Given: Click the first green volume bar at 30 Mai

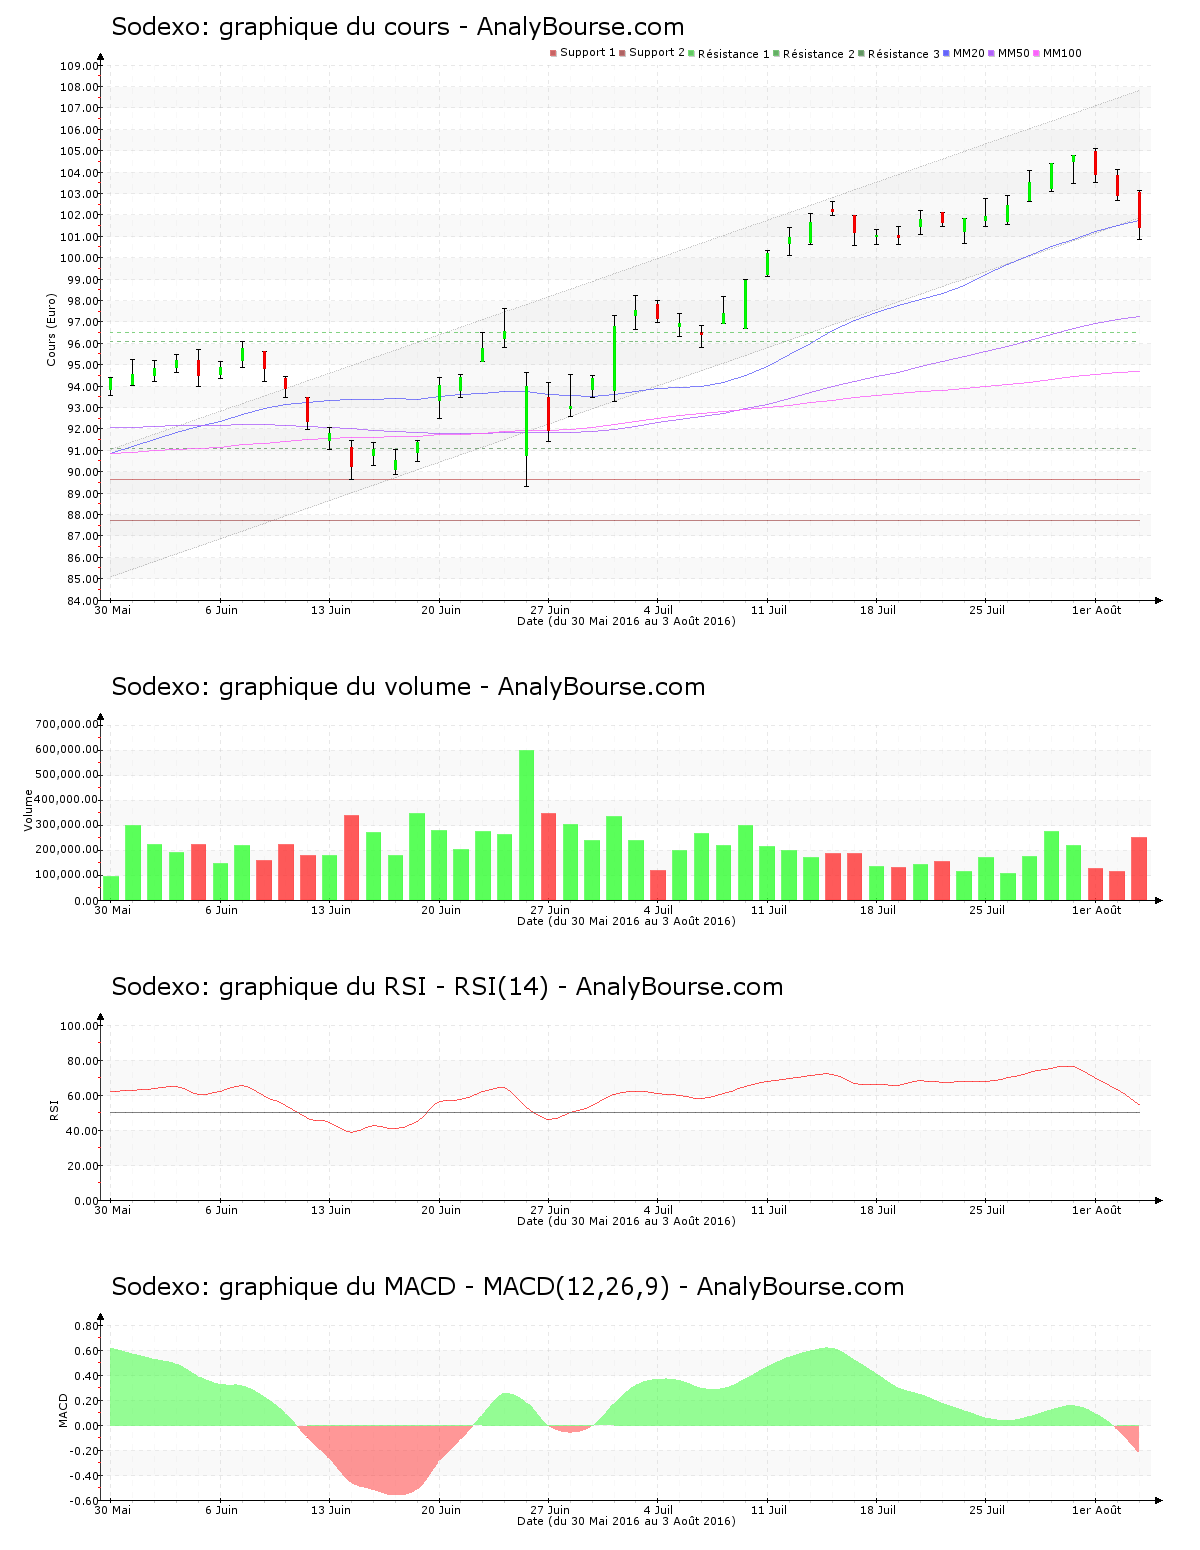Looking at the screenshot, I should pos(111,888).
